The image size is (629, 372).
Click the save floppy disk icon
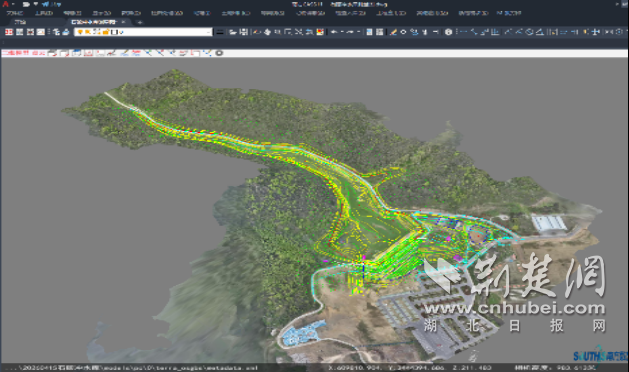(x=243, y=32)
